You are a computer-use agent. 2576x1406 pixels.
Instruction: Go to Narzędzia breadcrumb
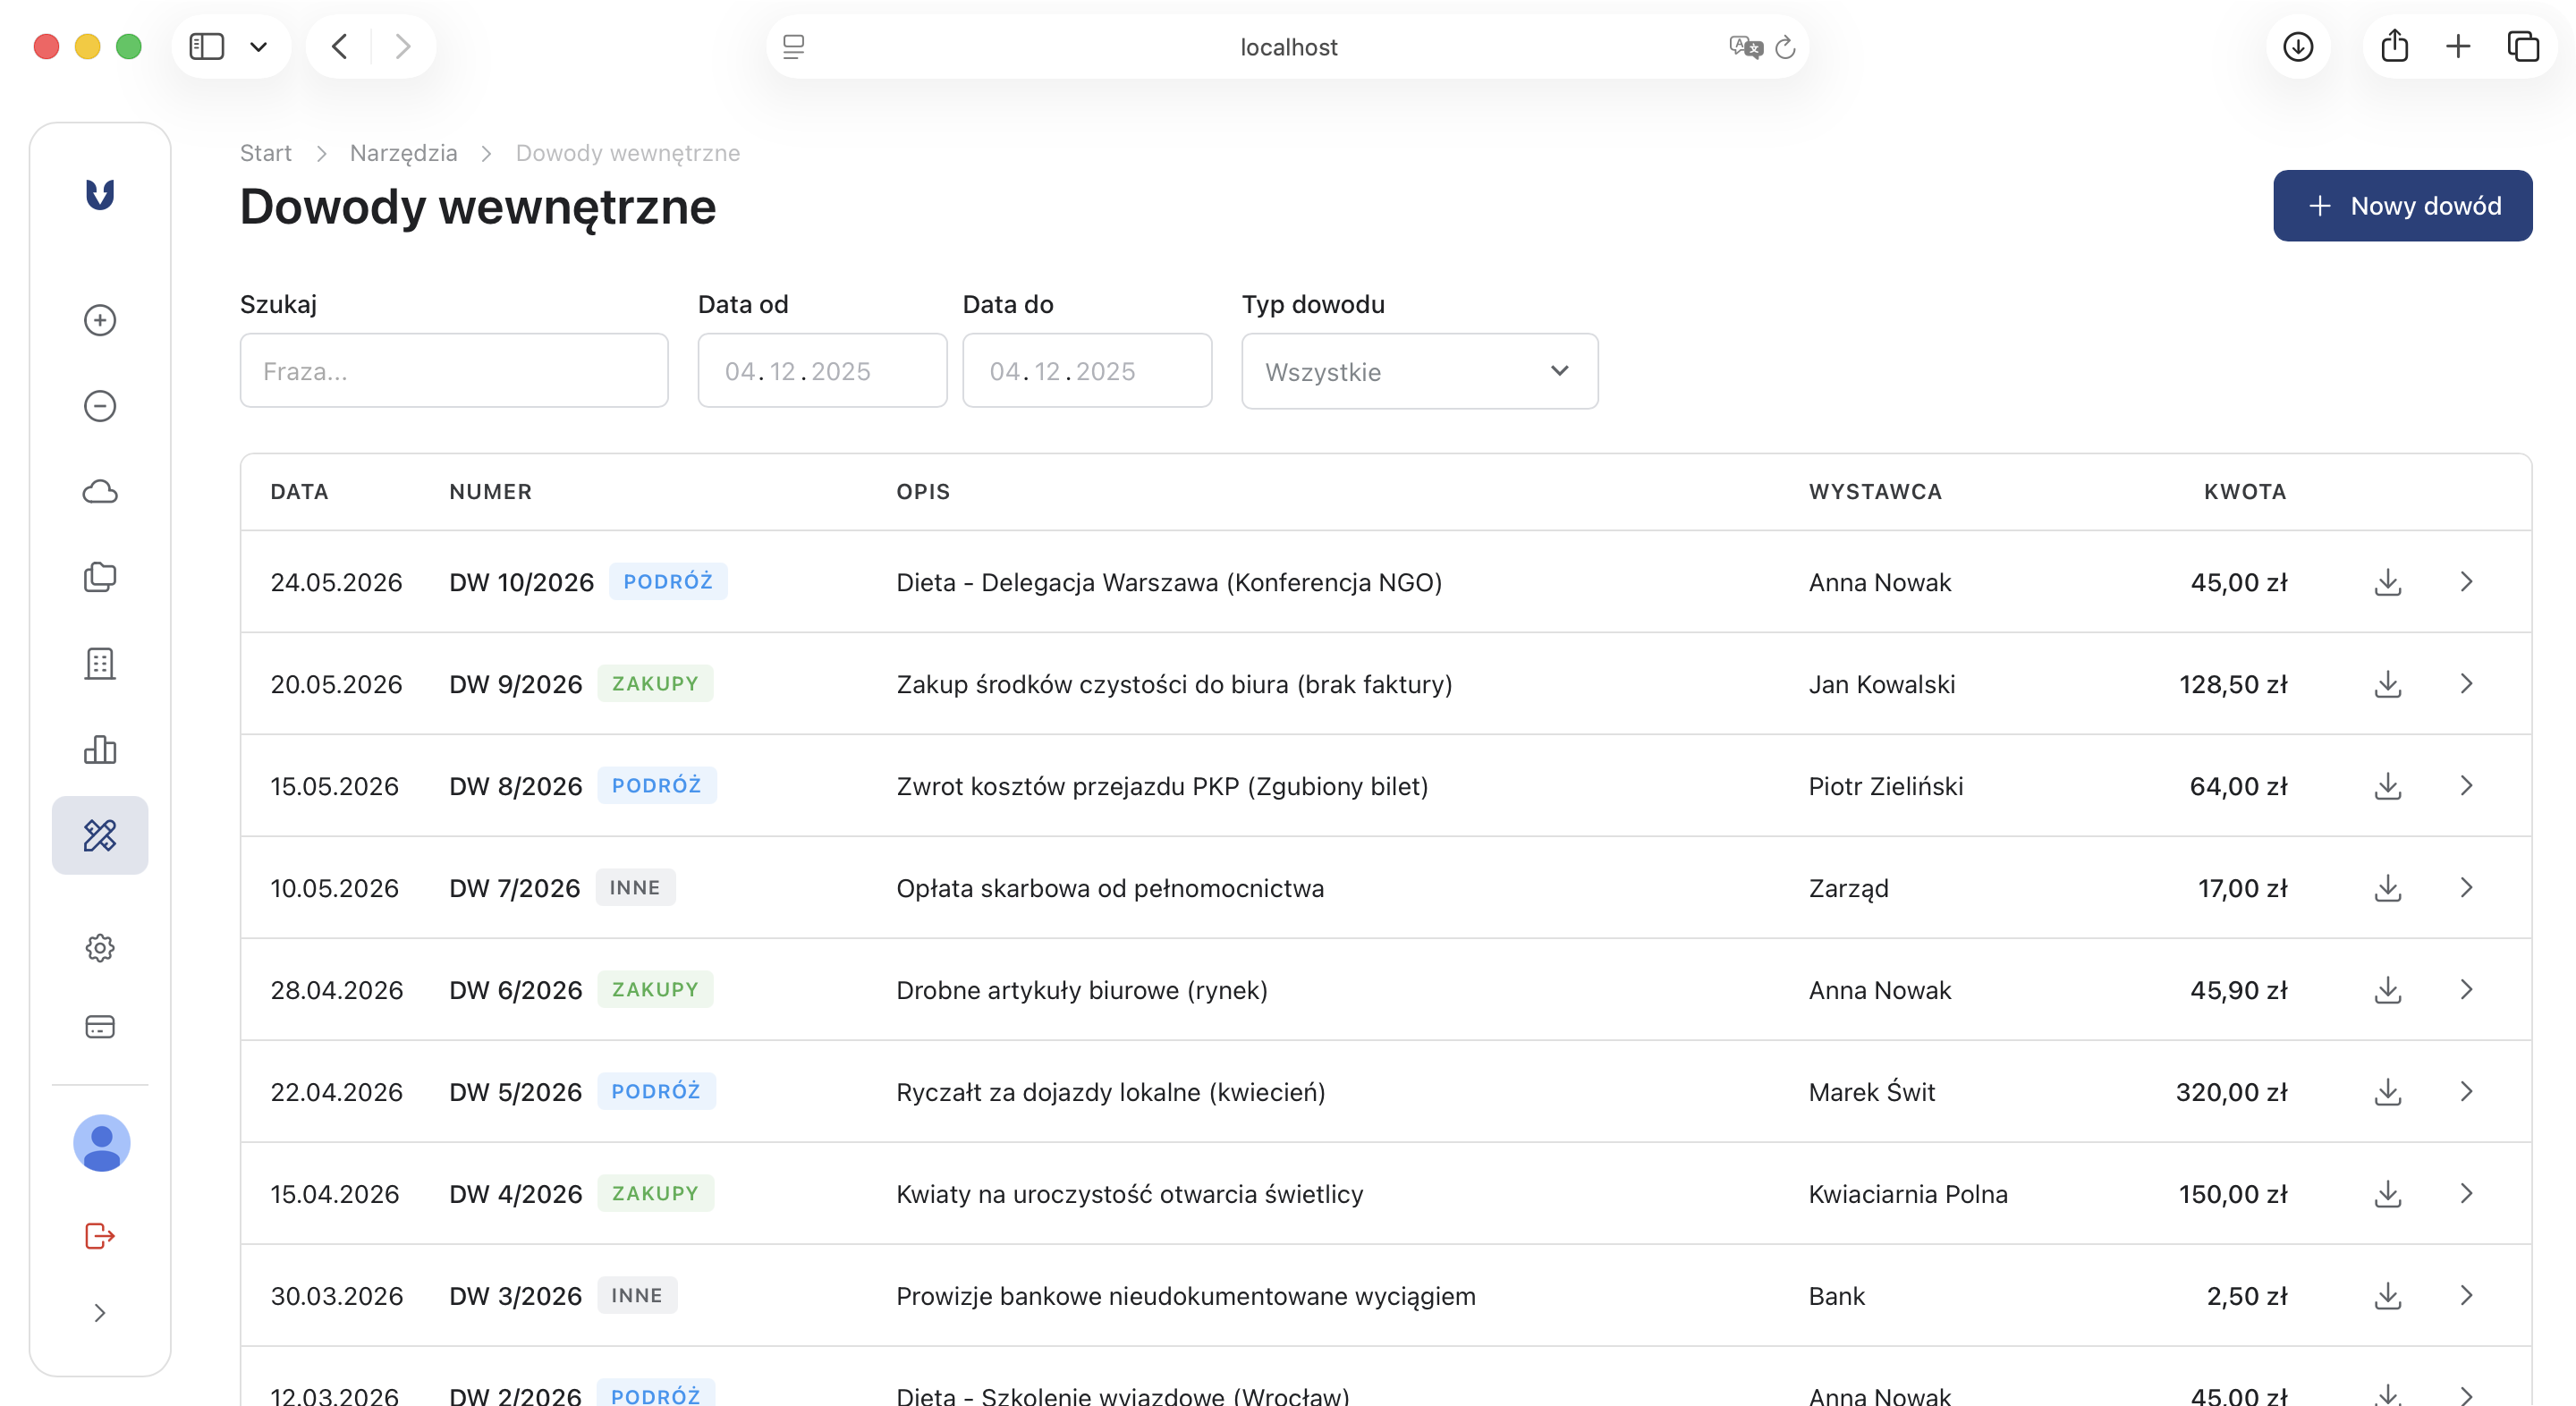(403, 153)
